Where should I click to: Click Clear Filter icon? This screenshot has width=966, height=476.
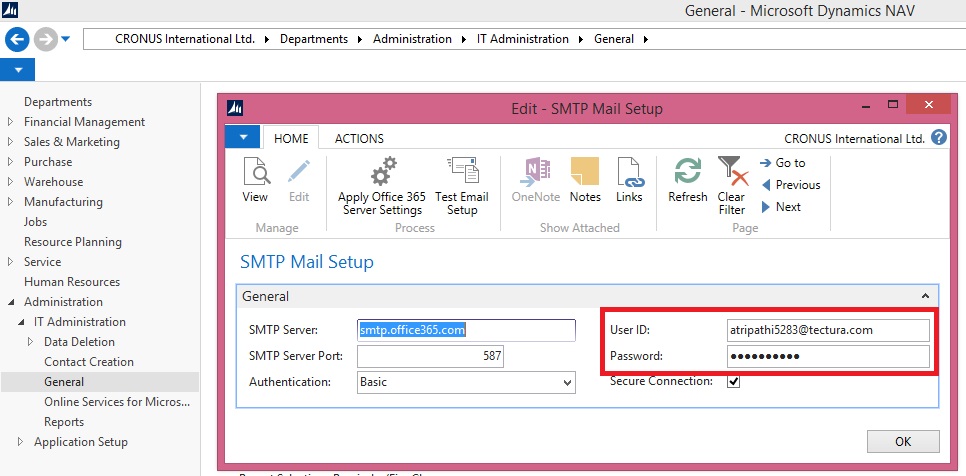(x=732, y=186)
